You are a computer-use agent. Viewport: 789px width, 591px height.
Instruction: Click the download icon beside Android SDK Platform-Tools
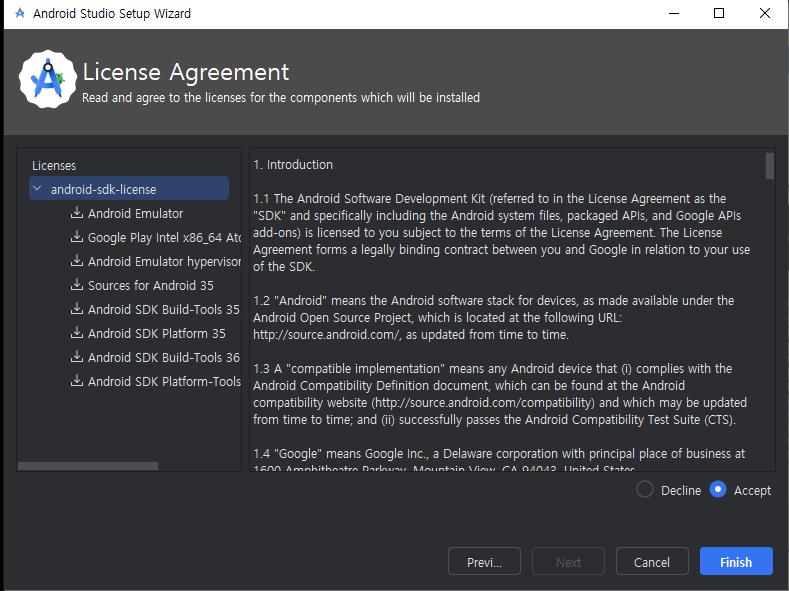pyautogui.click(x=76, y=381)
